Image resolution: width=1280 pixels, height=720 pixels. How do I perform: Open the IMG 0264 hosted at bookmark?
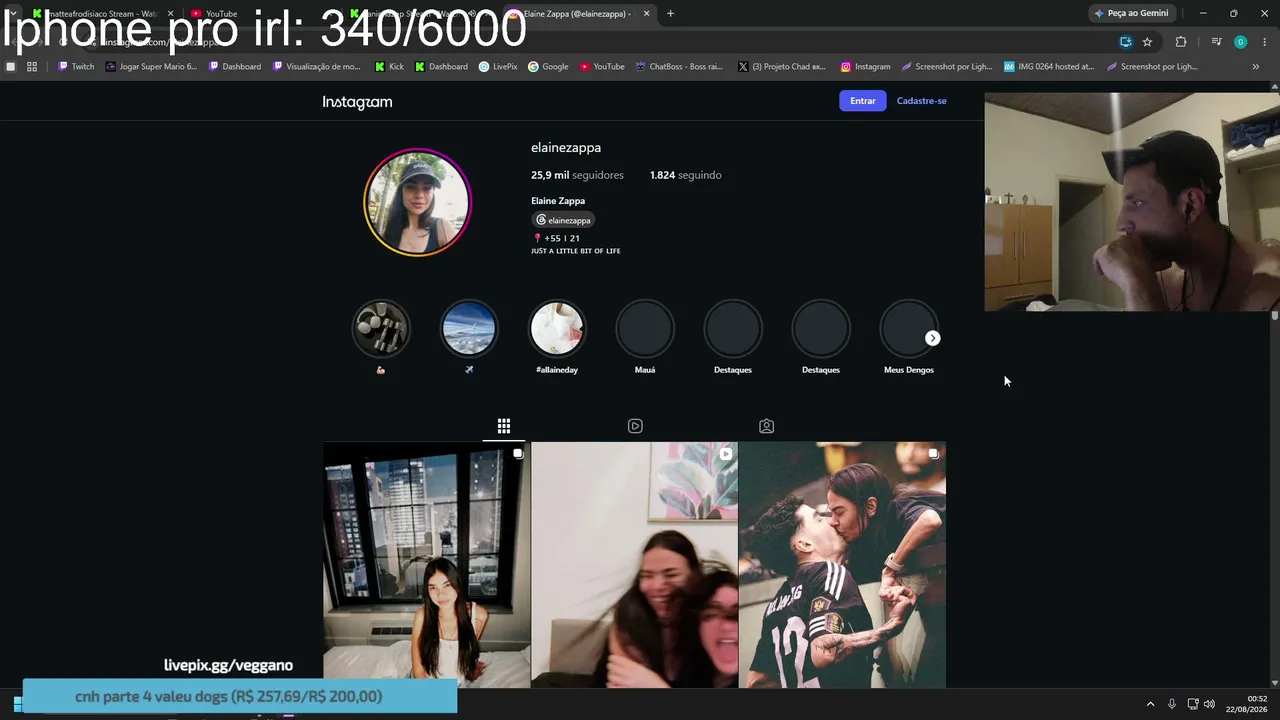tap(1049, 67)
